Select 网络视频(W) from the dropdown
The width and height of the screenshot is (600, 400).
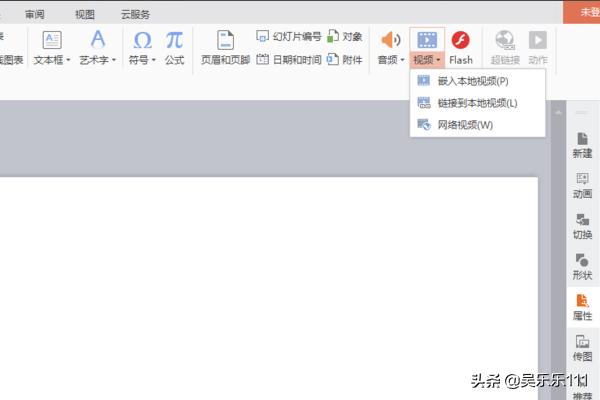tap(477, 125)
